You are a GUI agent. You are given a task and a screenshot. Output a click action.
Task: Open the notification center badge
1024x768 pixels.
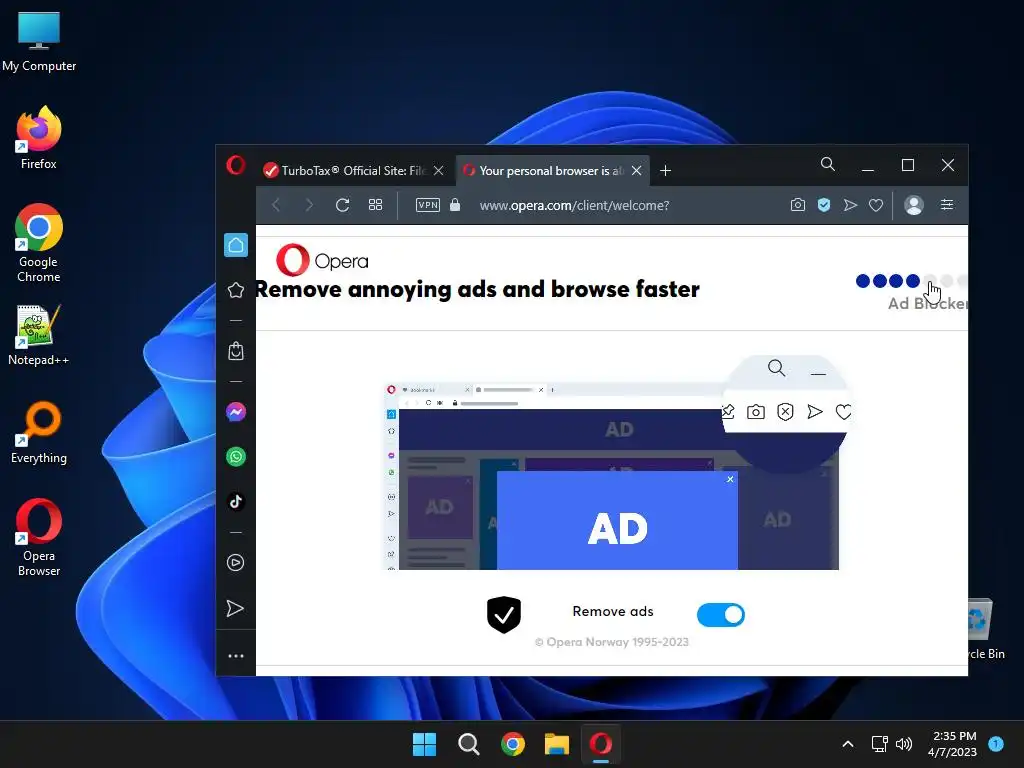(996, 744)
